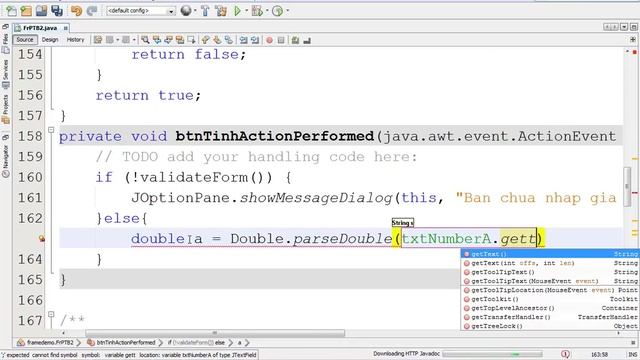The height and width of the screenshot is (360, 640).
Task: Click Find Next Occurrence icon
Action: (x=168, y=40)
